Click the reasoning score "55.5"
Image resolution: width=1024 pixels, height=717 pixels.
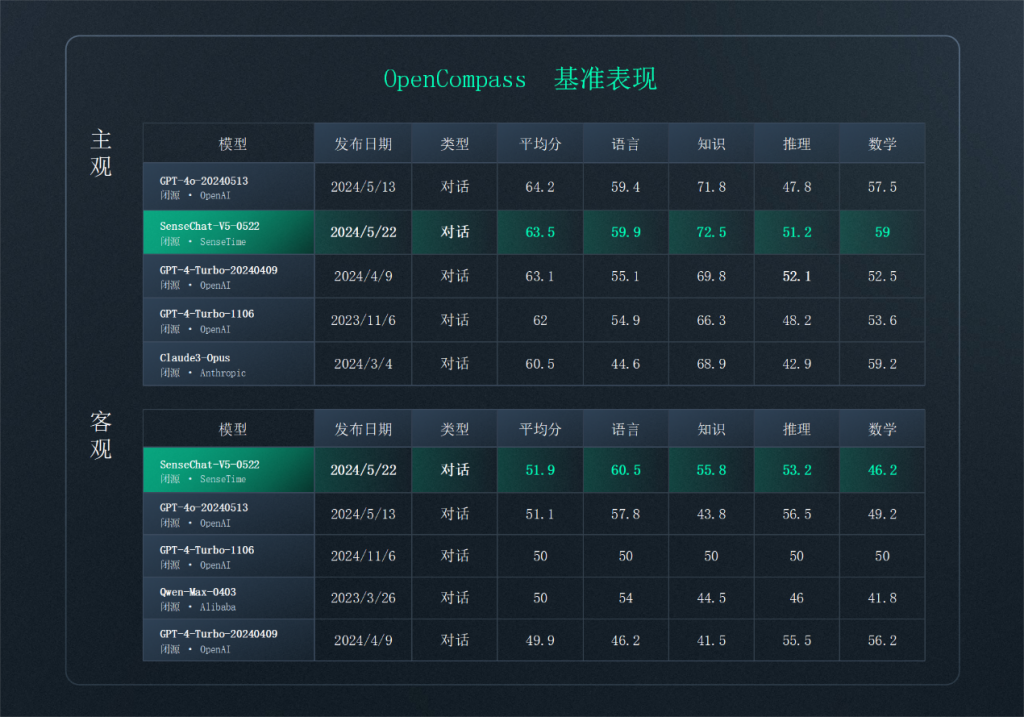pyautogui.click(x=797, y=640)
